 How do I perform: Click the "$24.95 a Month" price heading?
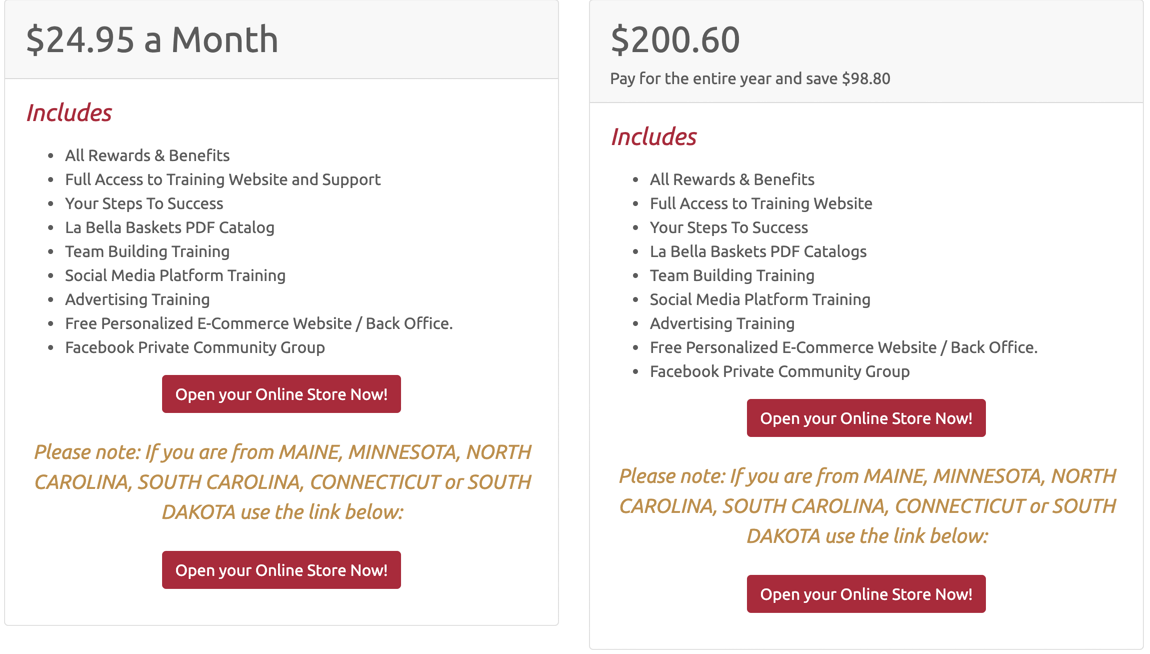pyautogui.click(x=152, y=40)
